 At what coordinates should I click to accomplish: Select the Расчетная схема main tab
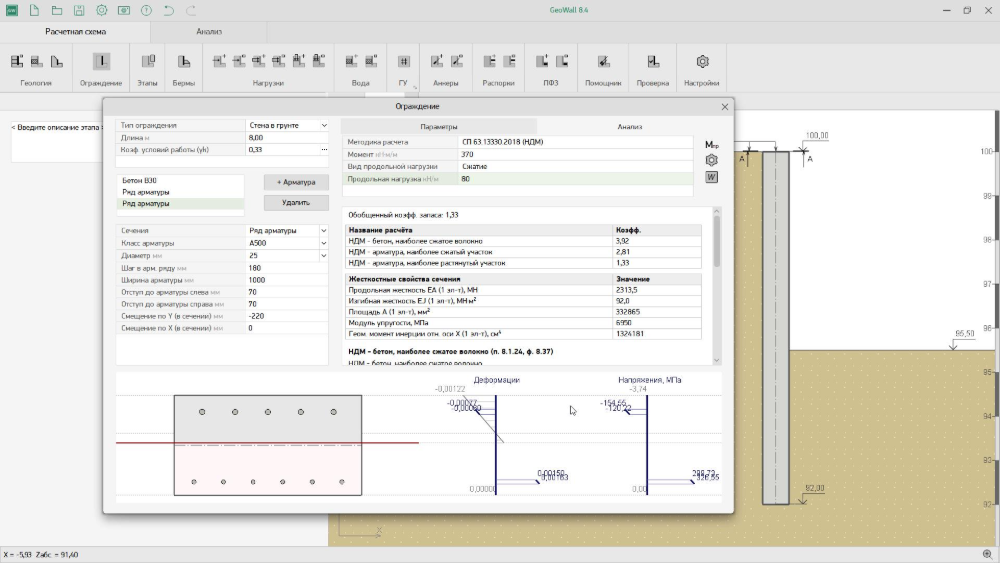click(x=75, y=31)
